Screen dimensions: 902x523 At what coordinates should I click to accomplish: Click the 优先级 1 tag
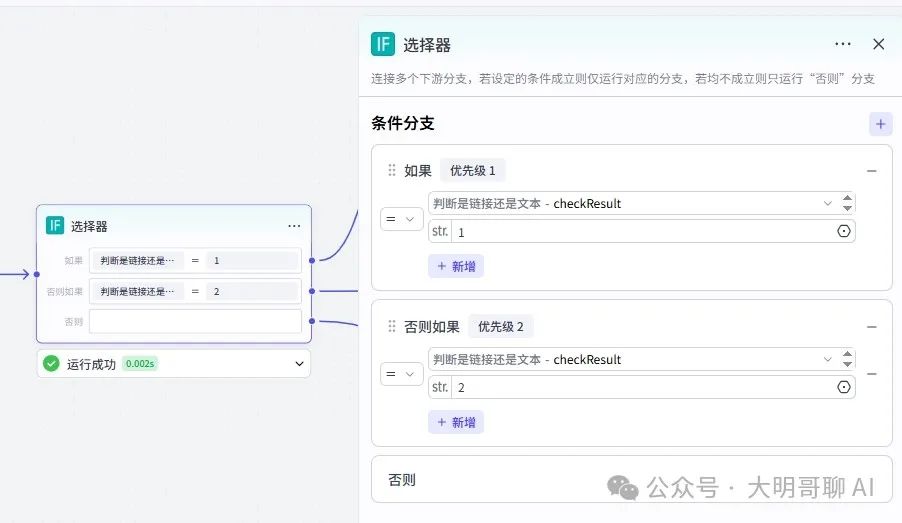pos(472,170)
